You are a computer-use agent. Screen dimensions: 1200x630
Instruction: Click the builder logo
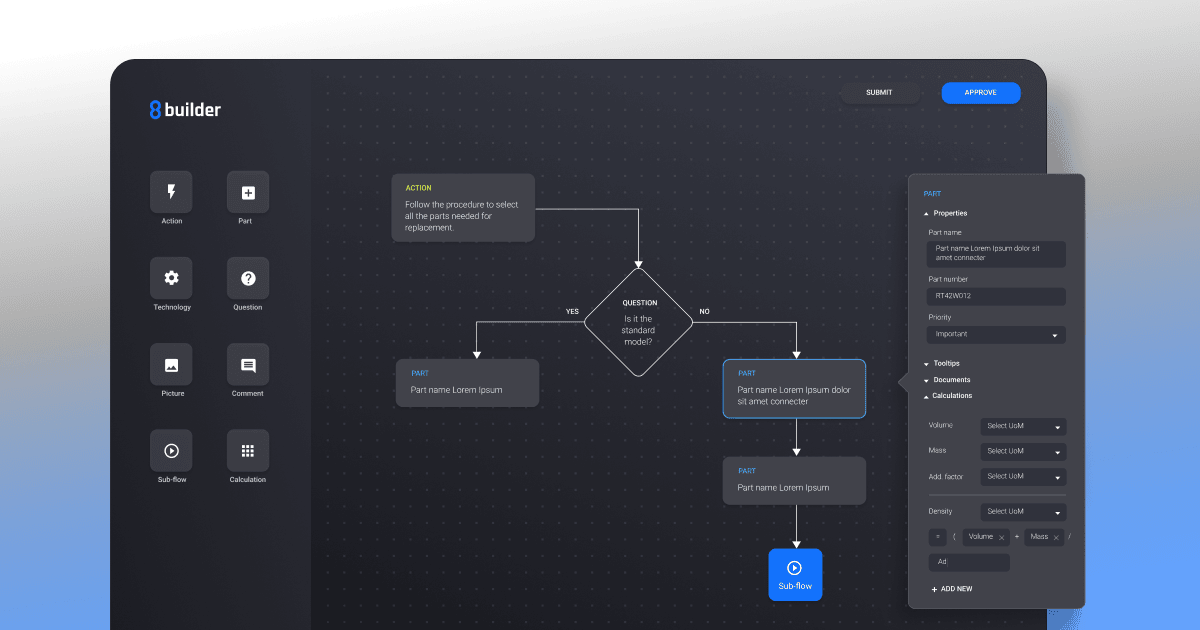coord(184,110)
